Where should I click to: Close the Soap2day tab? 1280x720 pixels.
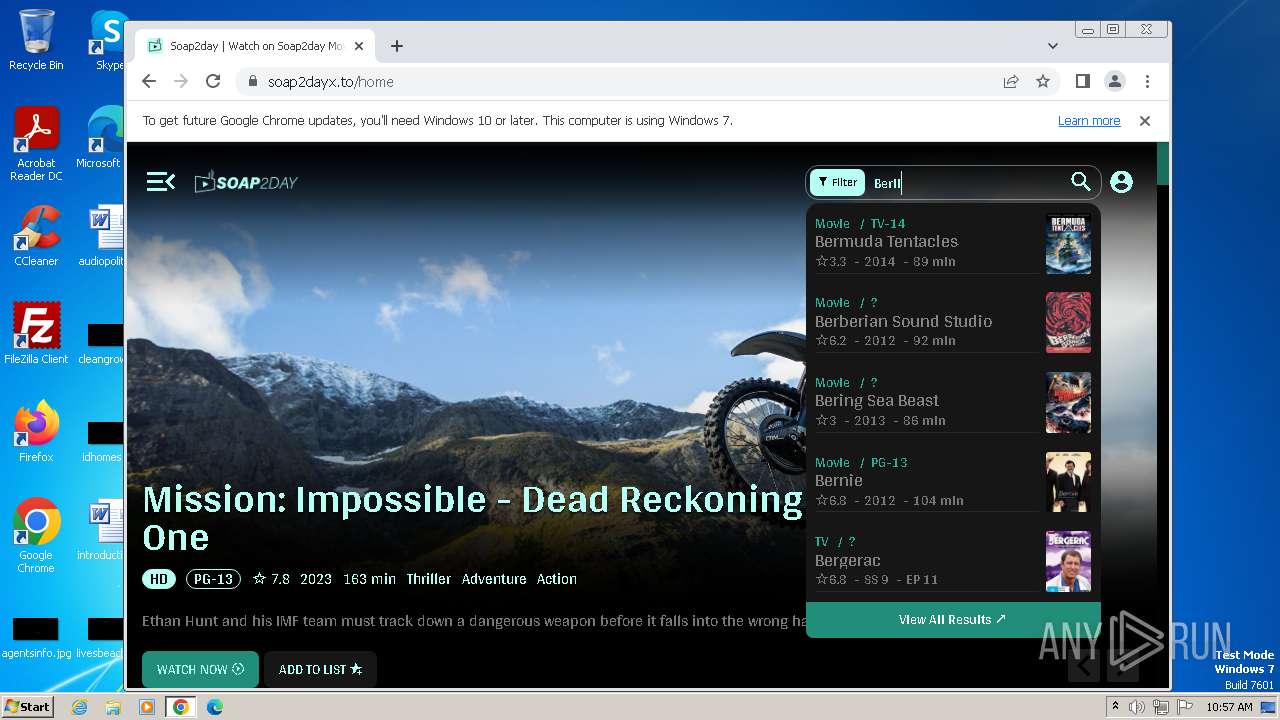pyautogui.click(x=359, y=46)
